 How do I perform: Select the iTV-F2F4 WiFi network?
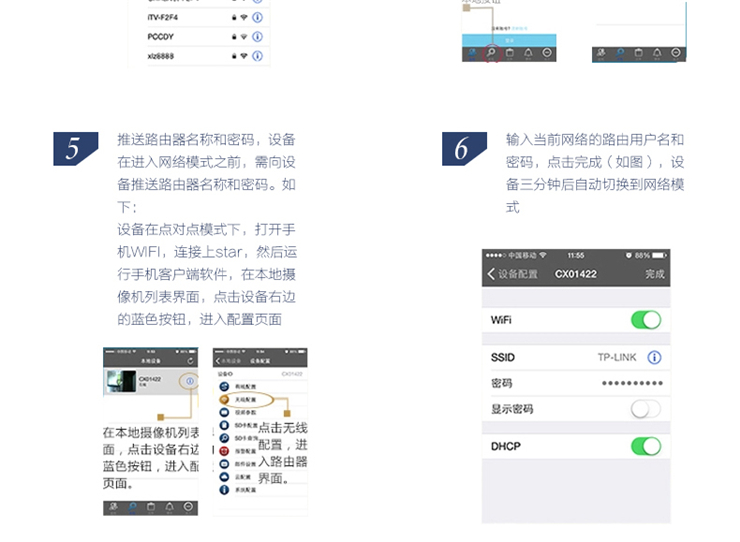point(208,17)
